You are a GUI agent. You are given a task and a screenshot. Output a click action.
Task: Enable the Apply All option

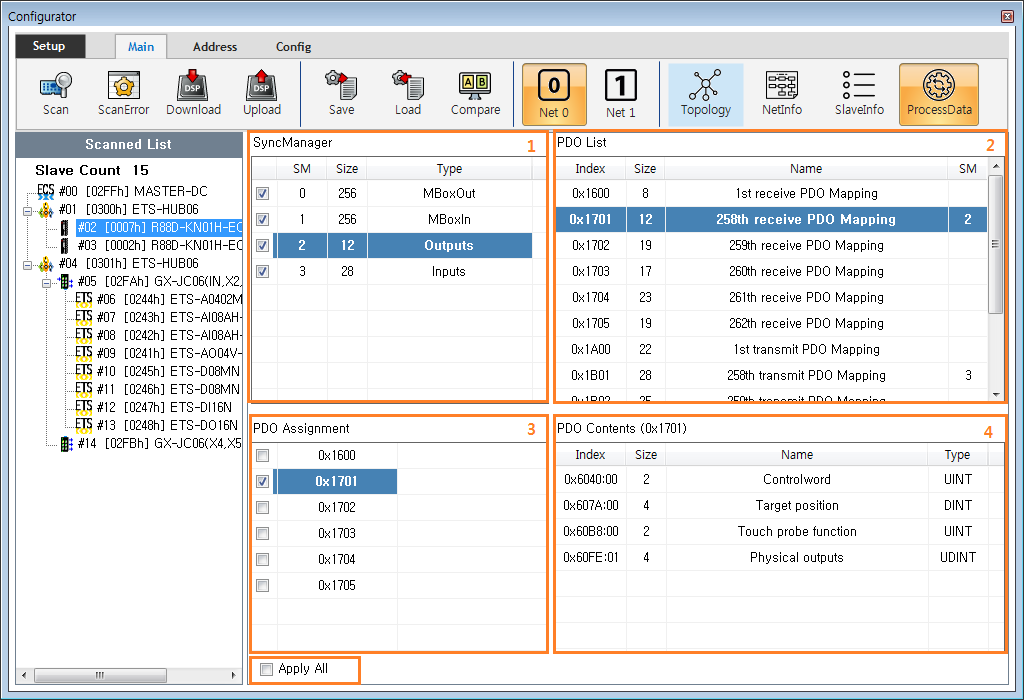coord(266,670)
